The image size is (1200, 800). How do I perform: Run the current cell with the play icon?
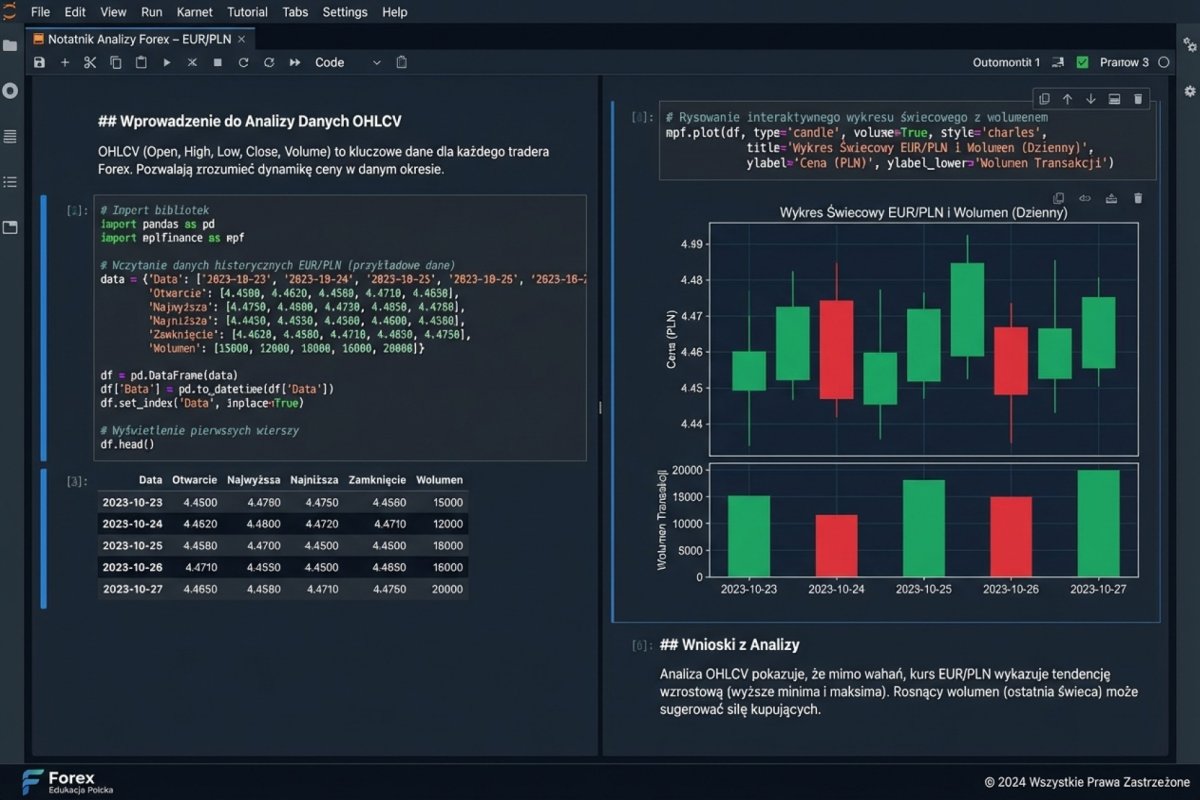(166, 62)
